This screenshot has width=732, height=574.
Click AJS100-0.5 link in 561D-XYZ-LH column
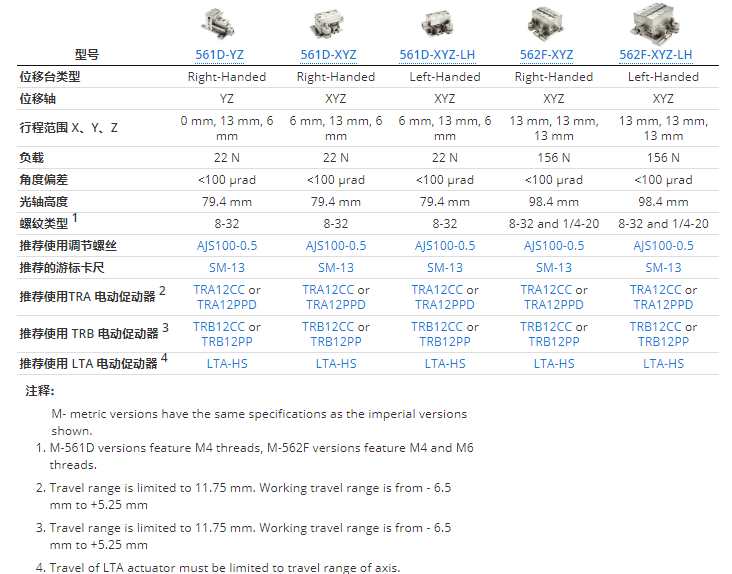pos(445,246)
